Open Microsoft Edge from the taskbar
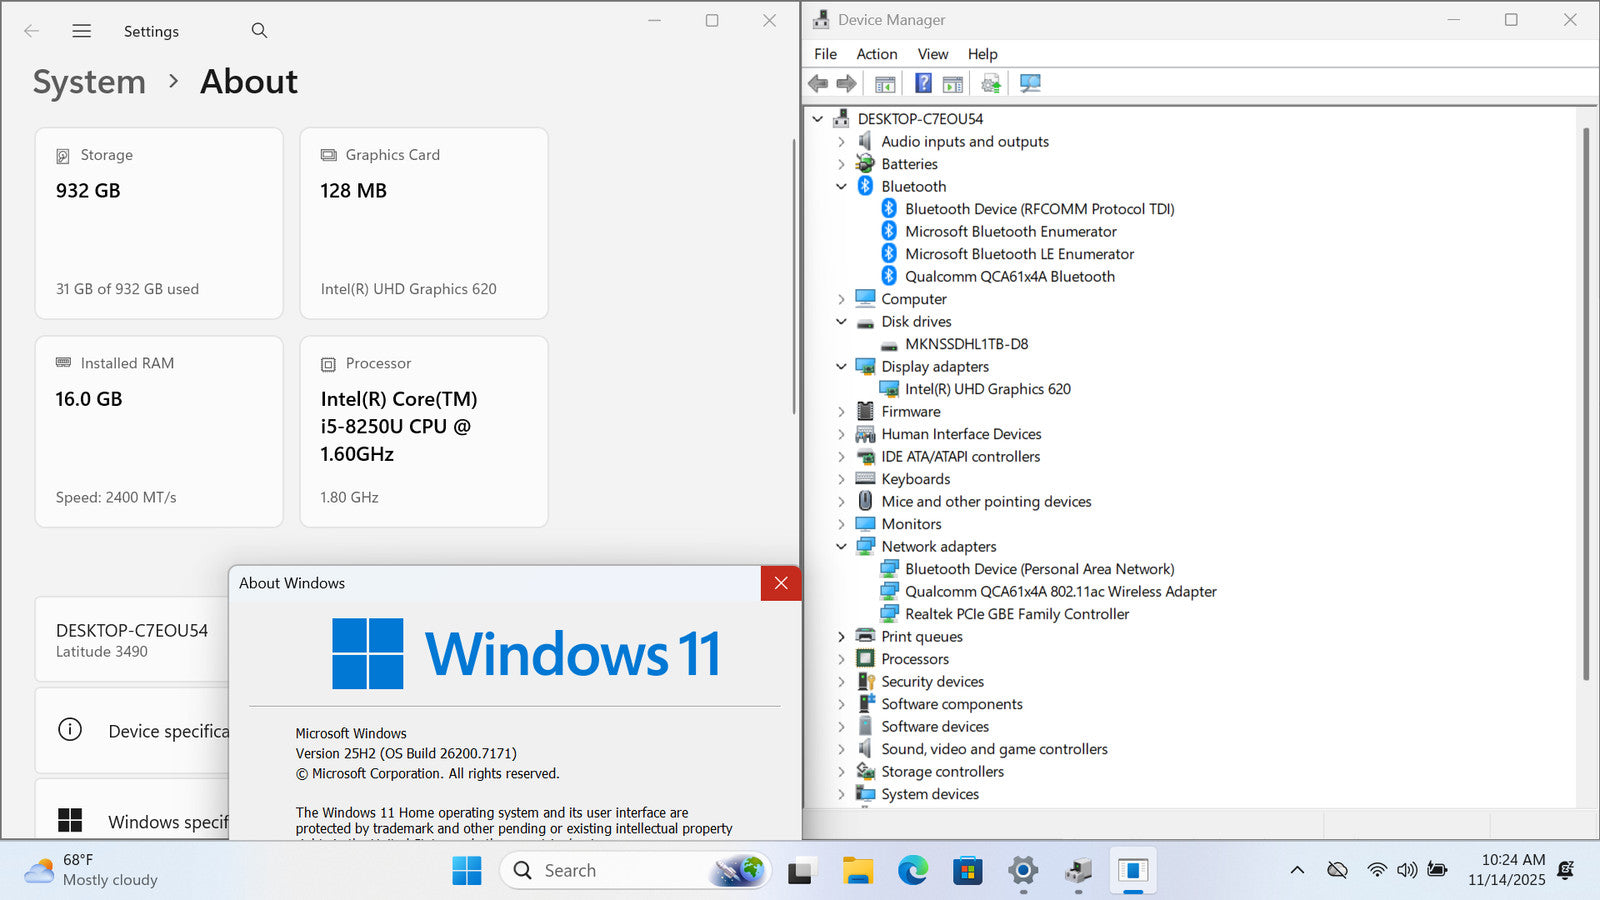The width and height of the screenshot is (1600, 900). coord(912,871)
